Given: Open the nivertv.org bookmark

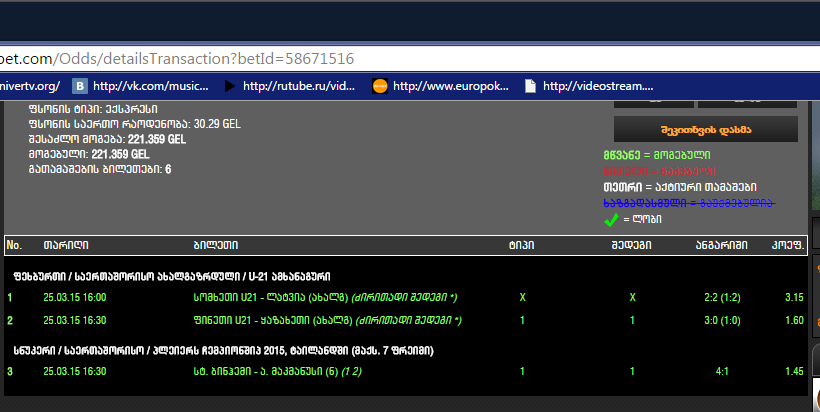Looking at the screenshot, I should tap(30, 86).
